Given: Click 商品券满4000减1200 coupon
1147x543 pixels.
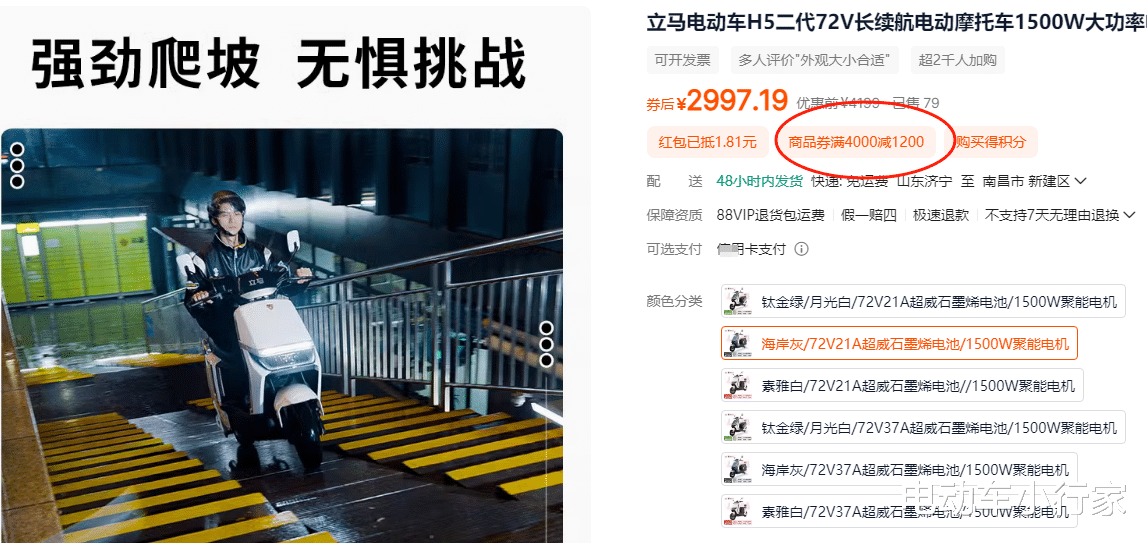Looking at the screenshot, I should [x=856, y=142].
